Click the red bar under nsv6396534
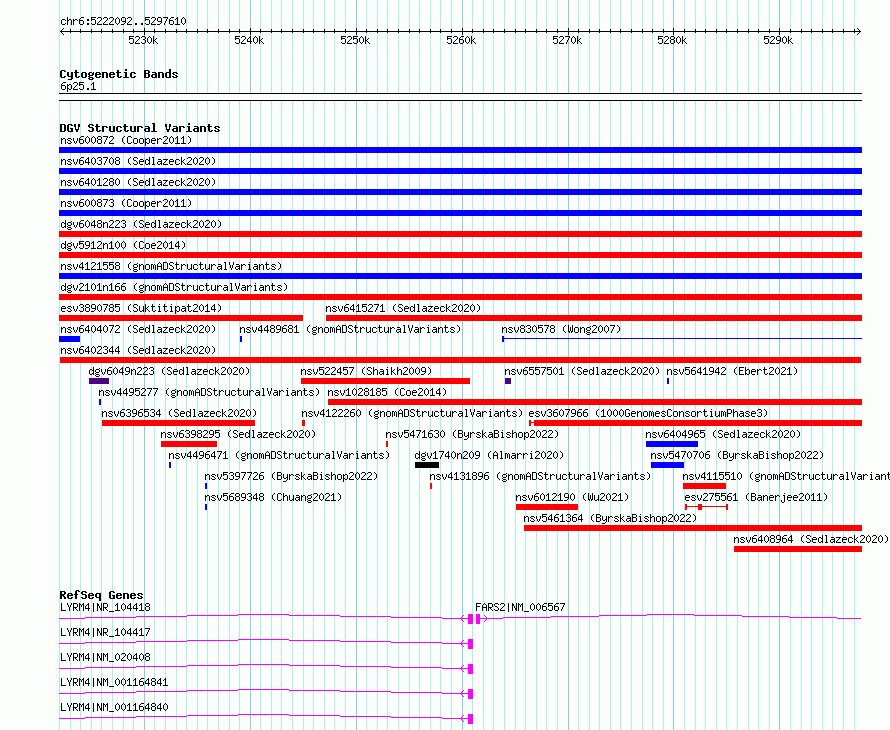The width and height of the screenshot is (890, 730). (178, 423)
